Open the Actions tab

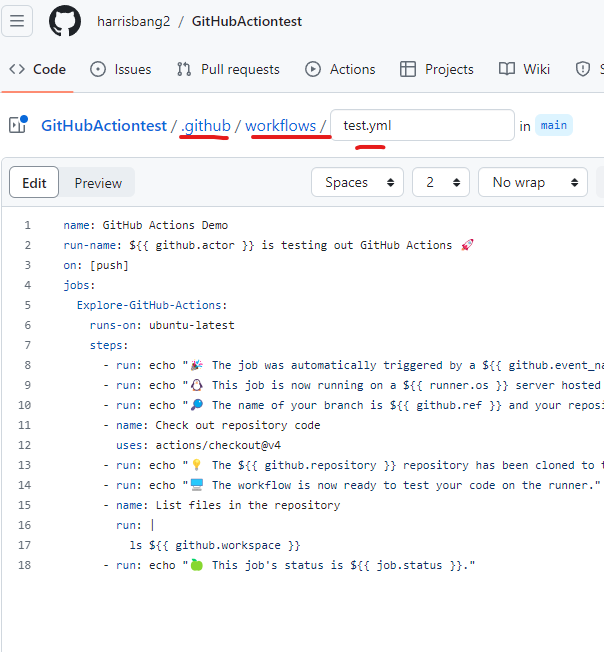click(x=340, y=69)
